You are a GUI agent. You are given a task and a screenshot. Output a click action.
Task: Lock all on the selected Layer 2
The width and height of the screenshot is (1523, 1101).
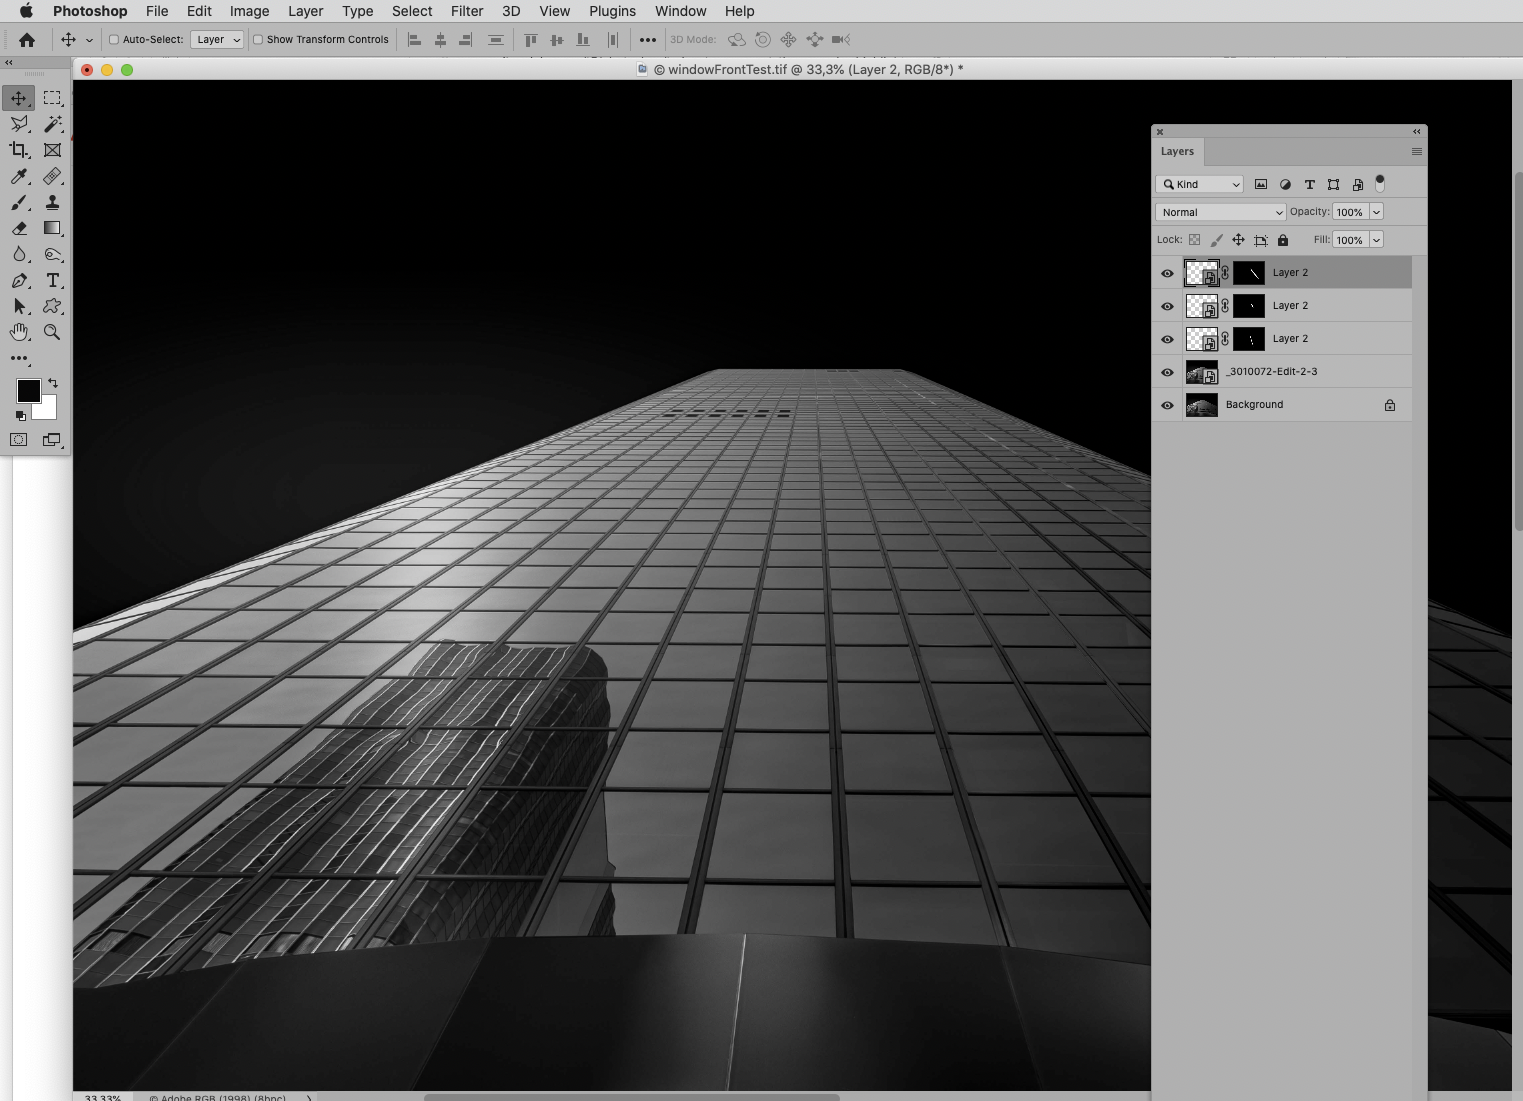point(1283,240)
